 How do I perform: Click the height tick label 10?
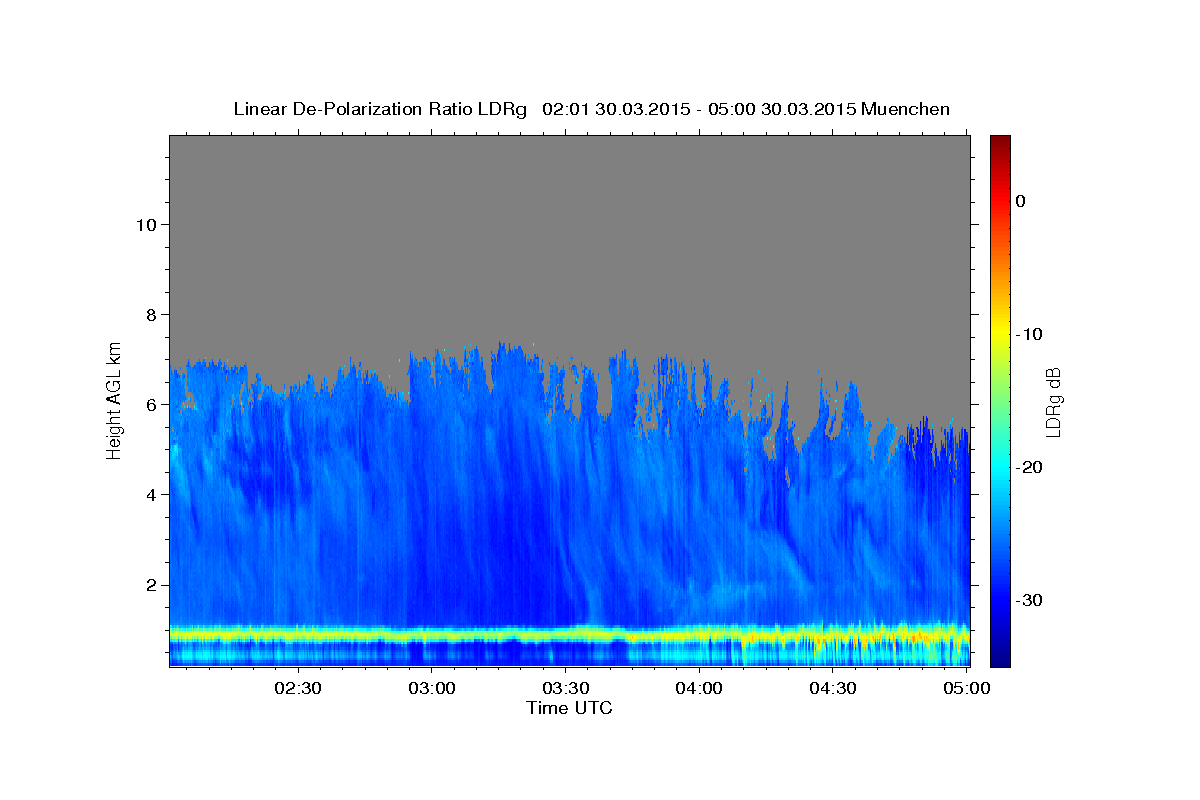coord(145,224)
